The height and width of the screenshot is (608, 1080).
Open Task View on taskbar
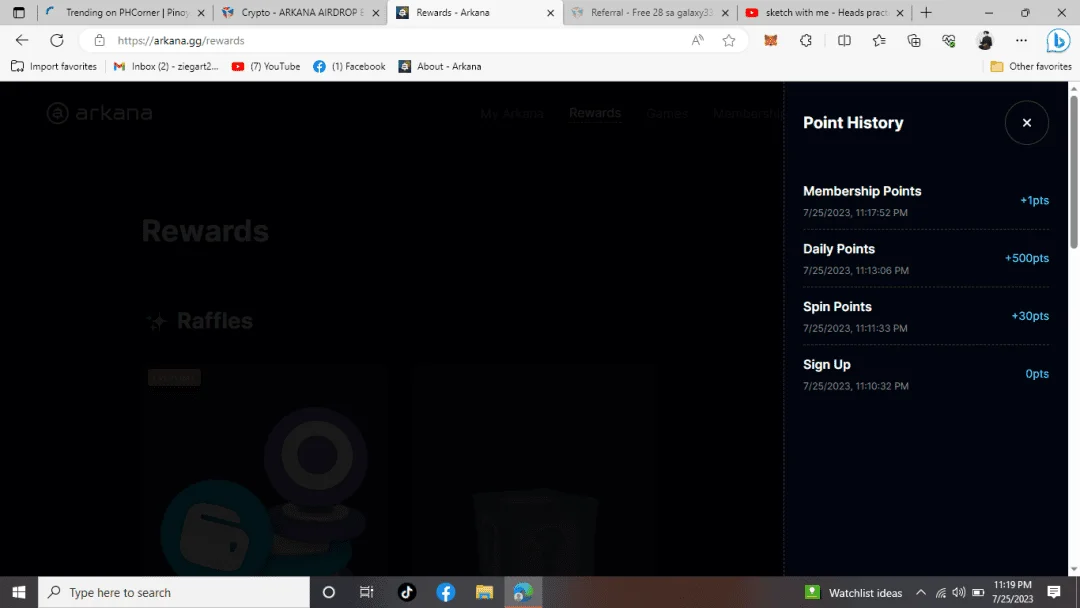tap(366, 592)
